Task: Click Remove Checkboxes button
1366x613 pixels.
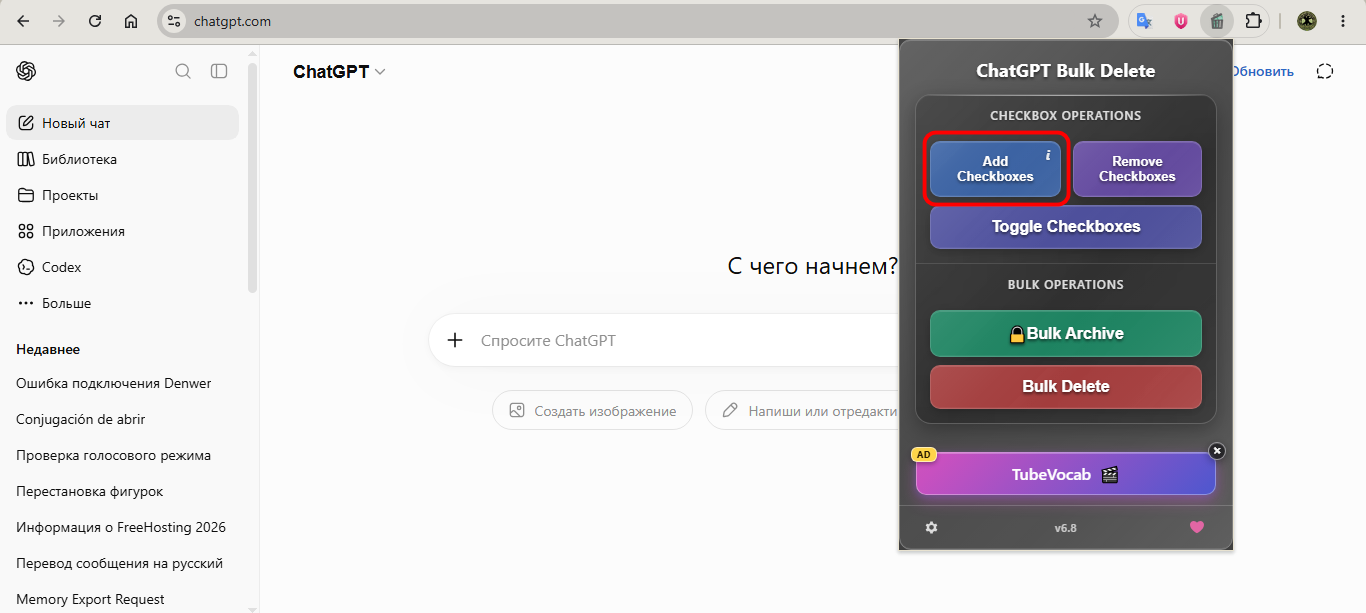Action: click(1137, 169)
